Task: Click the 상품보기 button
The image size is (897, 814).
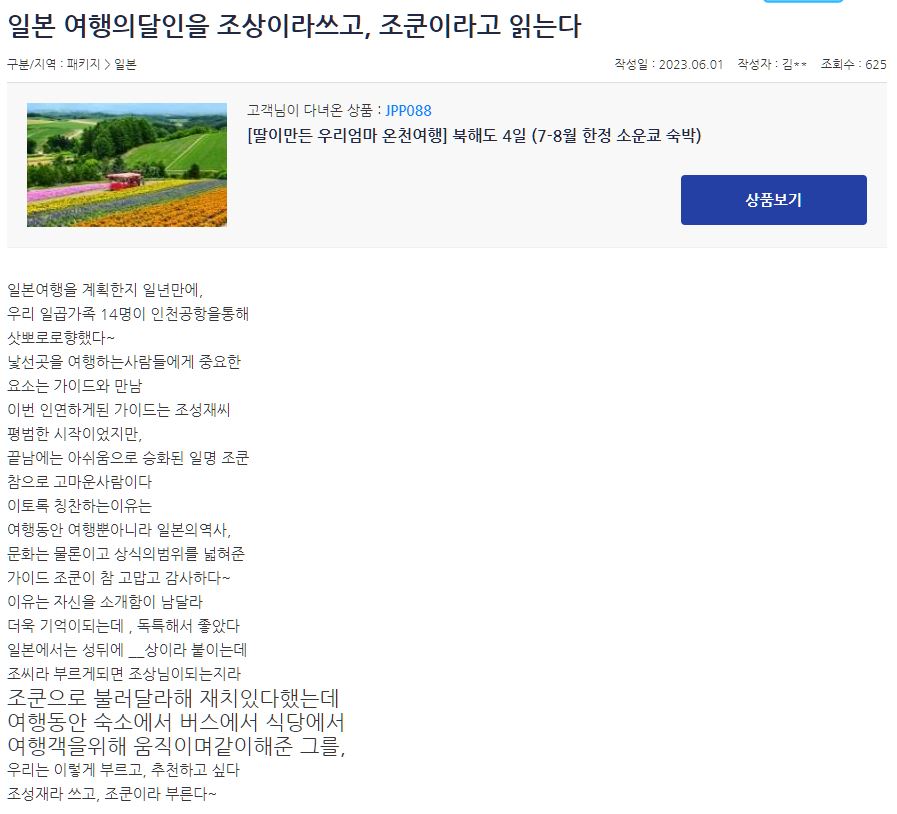Action: pos(773,200)
